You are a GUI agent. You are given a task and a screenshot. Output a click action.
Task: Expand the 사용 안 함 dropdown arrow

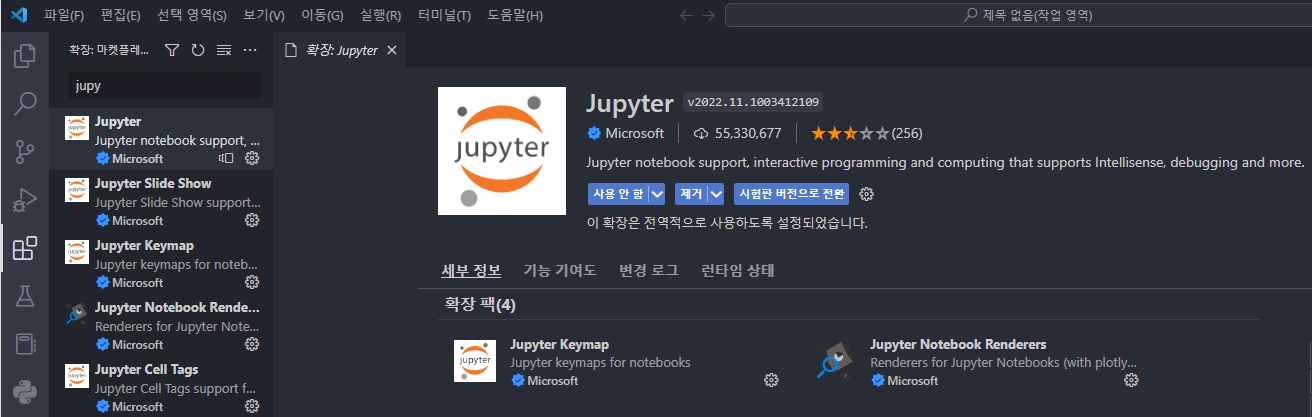coord(657,194)
